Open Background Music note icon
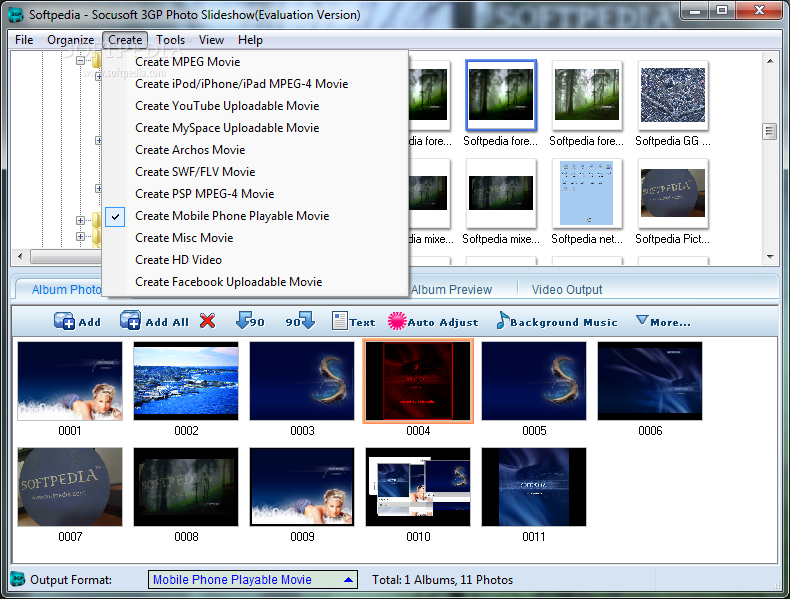 click(x=502, y=320)
